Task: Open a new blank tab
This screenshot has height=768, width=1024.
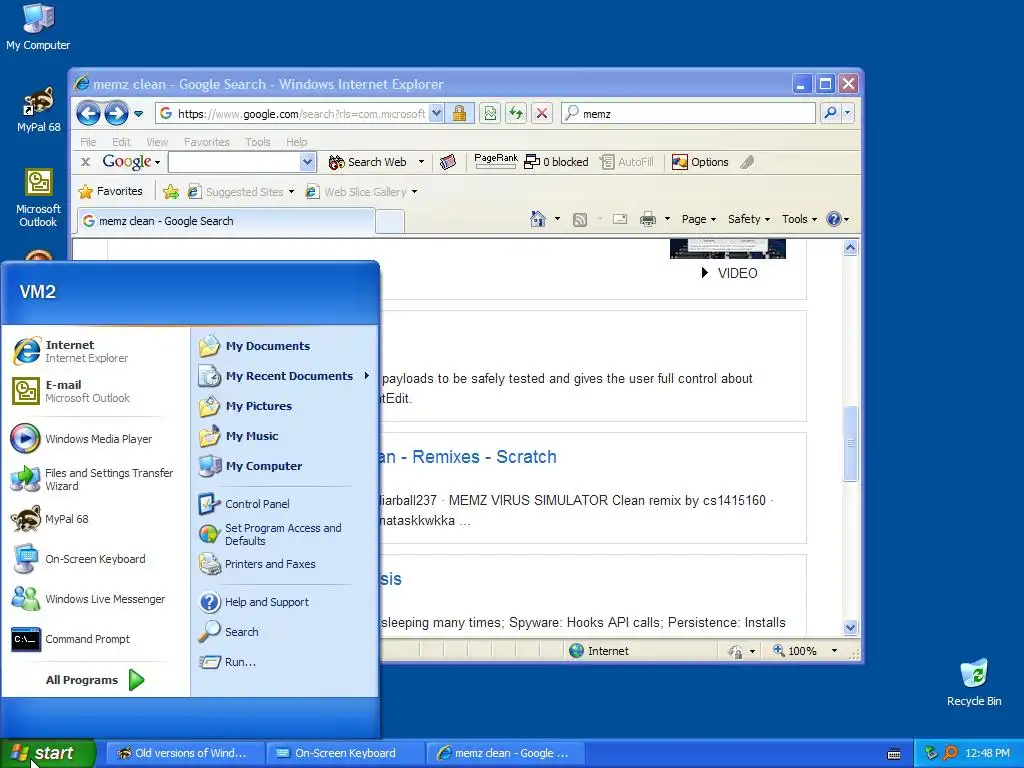Action: 390,222
